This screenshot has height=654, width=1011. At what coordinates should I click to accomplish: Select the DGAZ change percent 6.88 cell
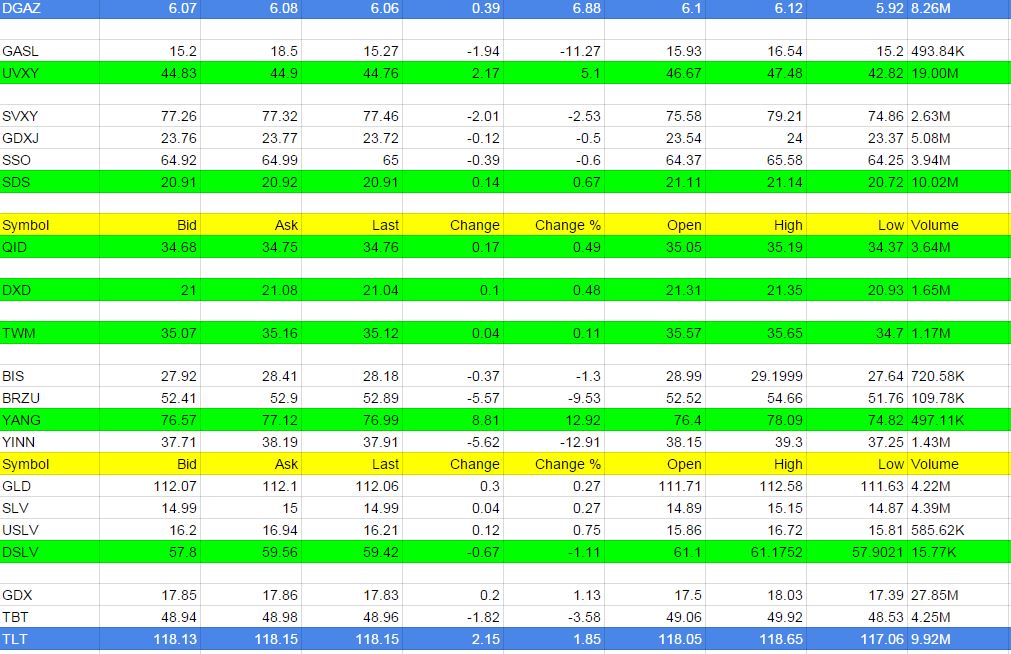pos(554,8)
